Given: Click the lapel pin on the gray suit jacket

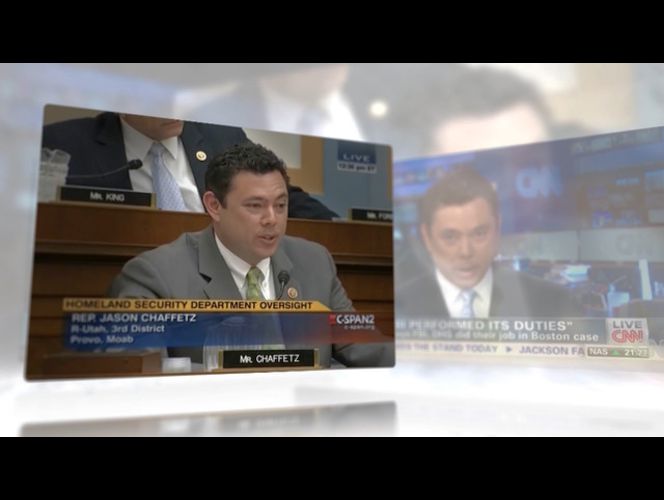Looking at the screenshot, I should [x=292, y=292].
